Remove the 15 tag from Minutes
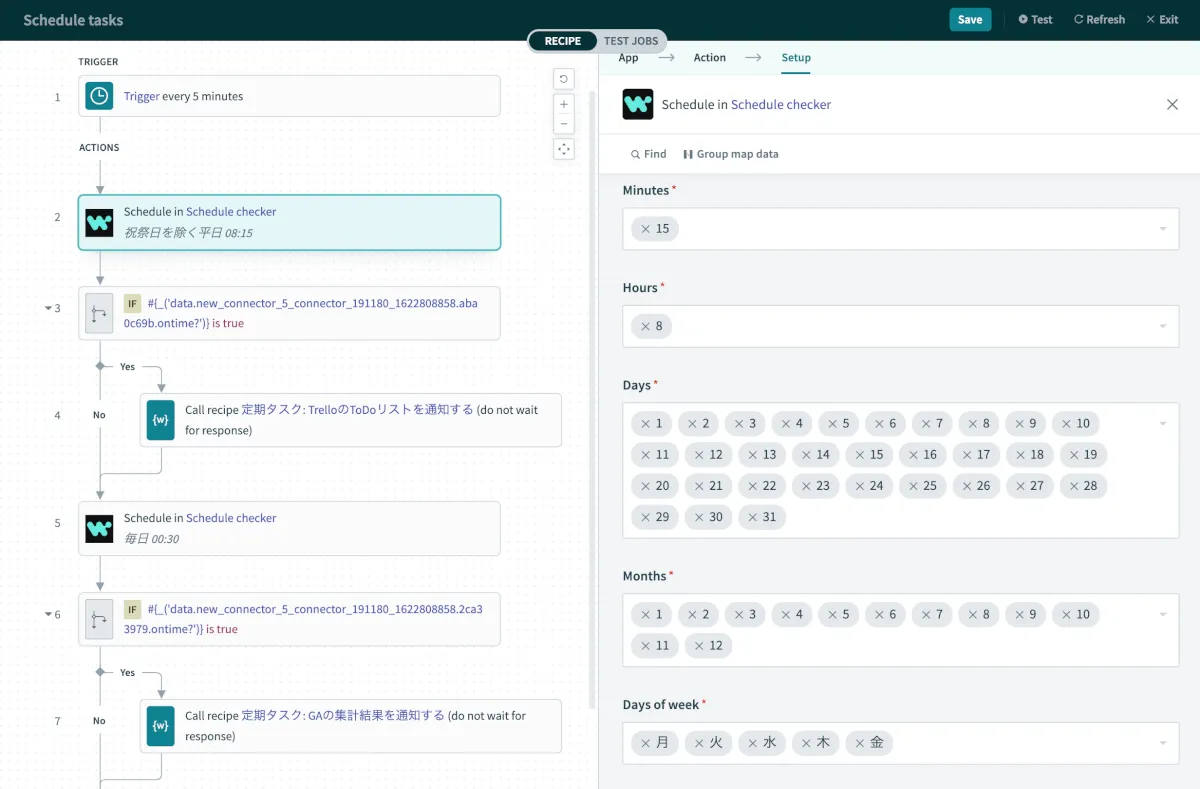The image size is (1200, 789). [645, 229]
